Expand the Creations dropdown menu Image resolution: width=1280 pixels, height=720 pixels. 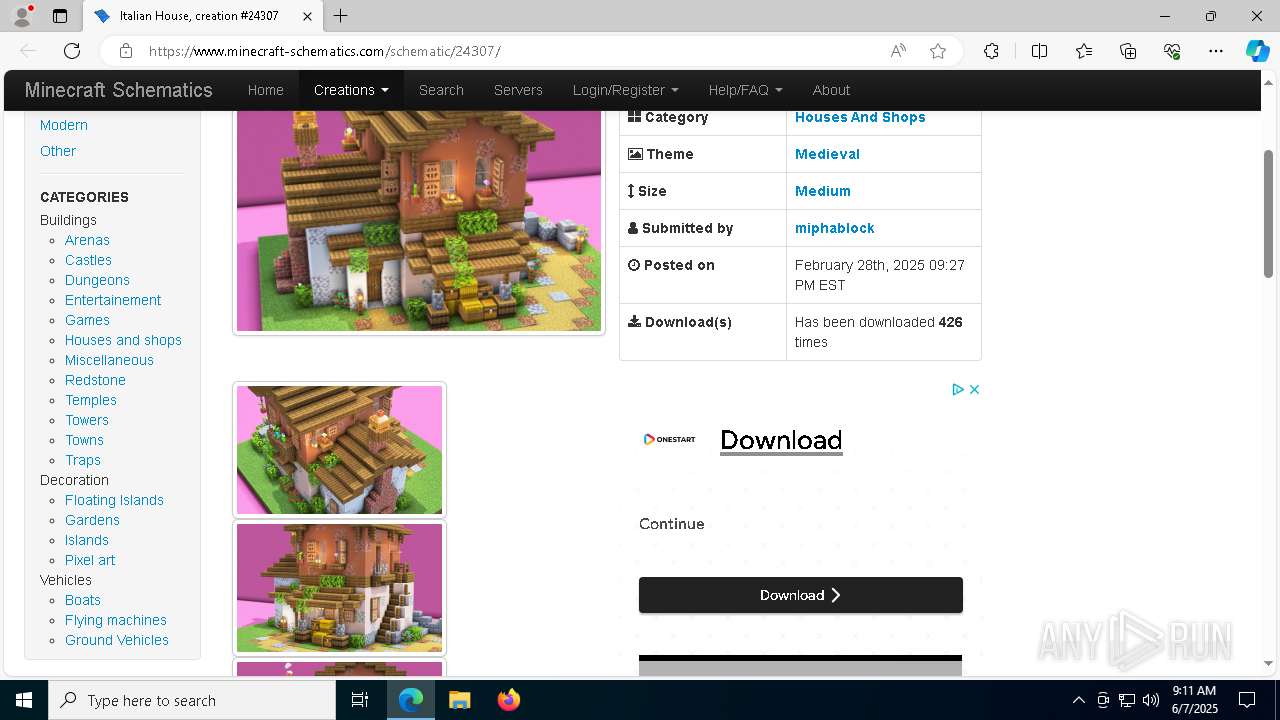(x=351, y=90)
